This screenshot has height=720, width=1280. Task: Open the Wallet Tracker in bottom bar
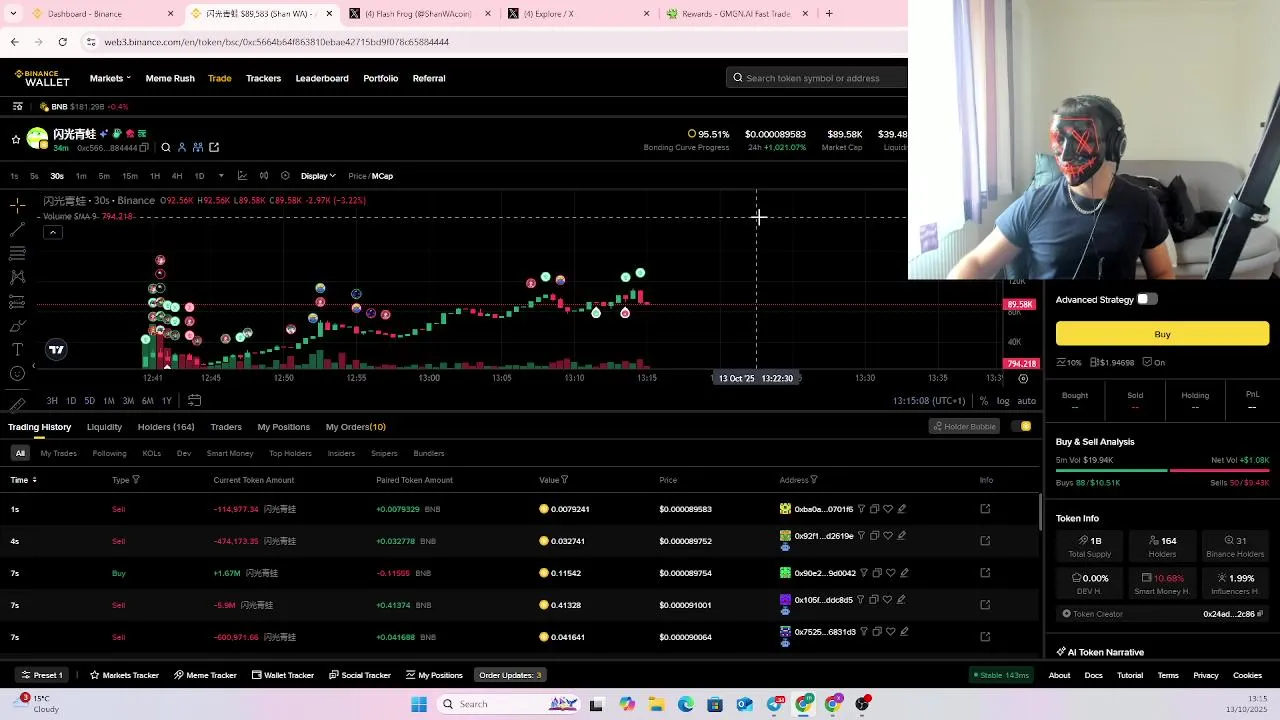[x=283, y=675]
